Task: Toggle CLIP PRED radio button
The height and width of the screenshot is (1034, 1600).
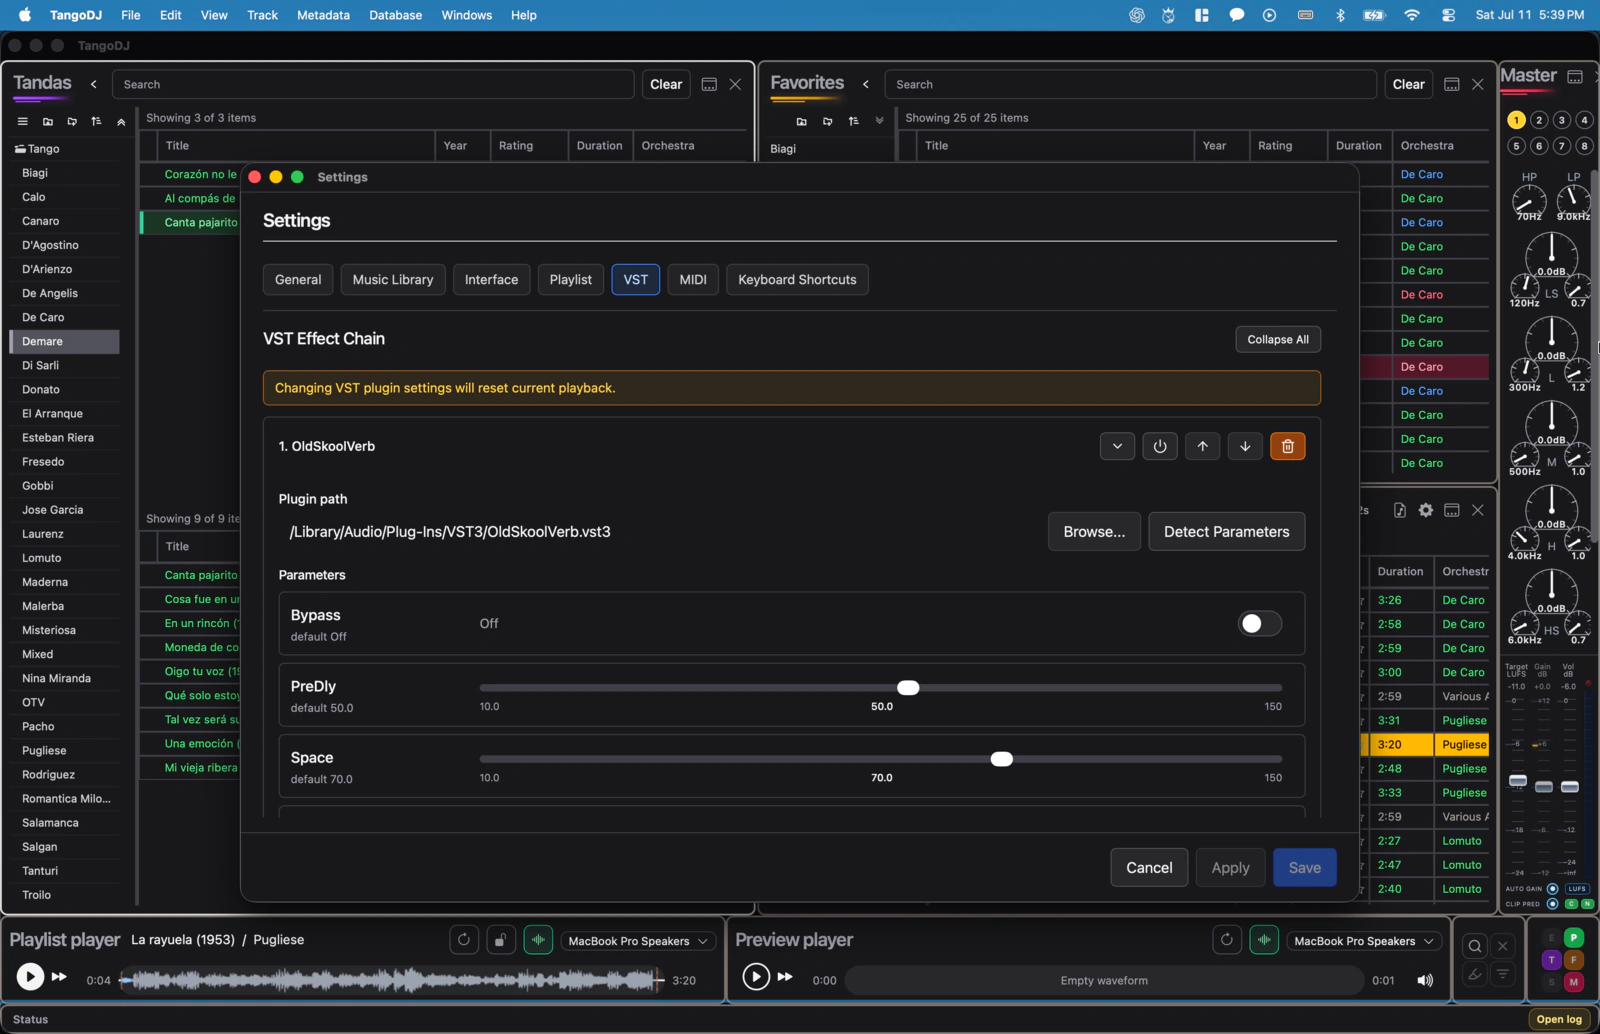Action: point(1552,904)
